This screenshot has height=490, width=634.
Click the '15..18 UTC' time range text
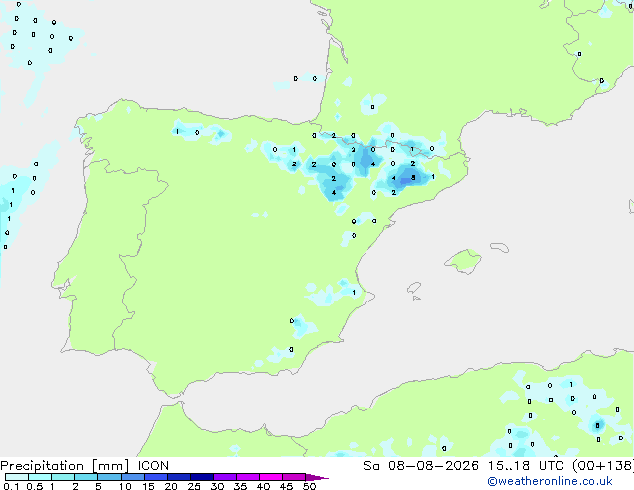pos(526,466)
